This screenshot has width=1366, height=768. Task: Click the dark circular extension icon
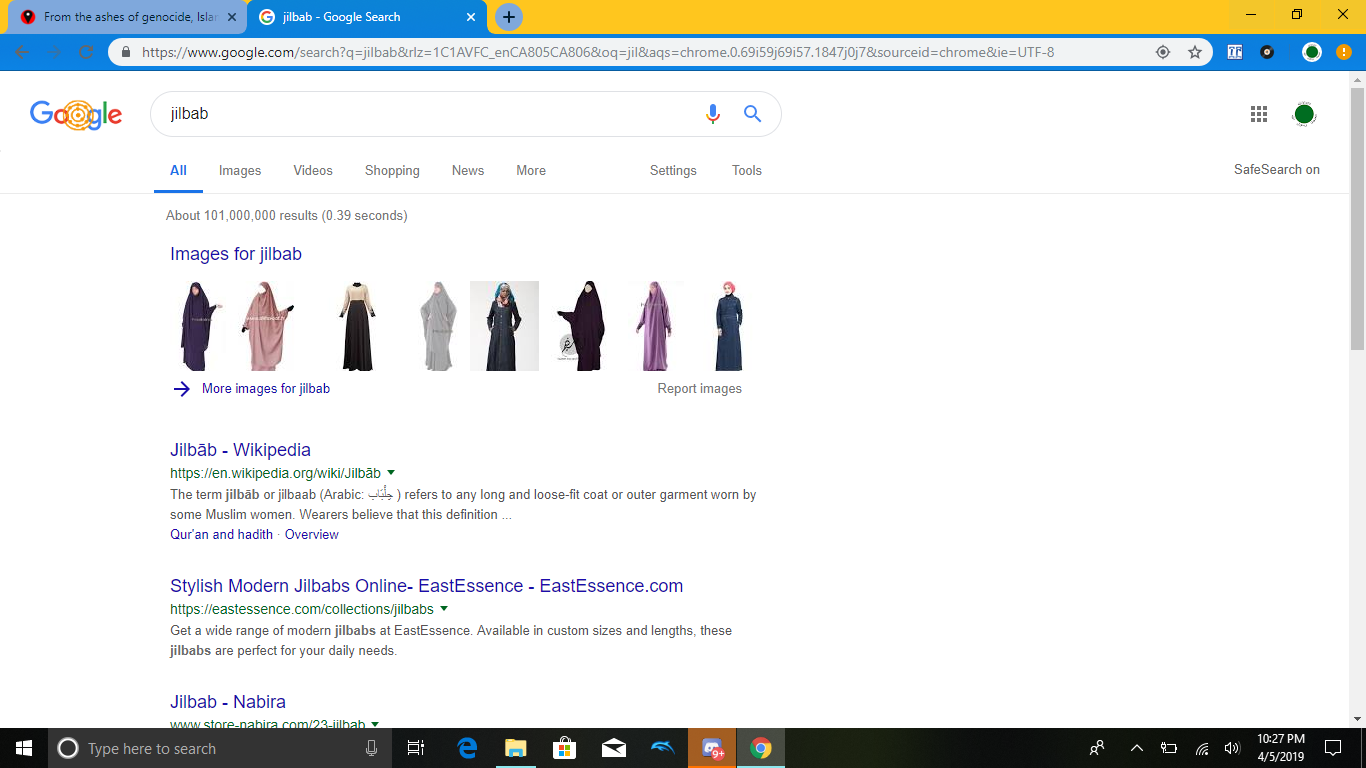point(1267,52)
